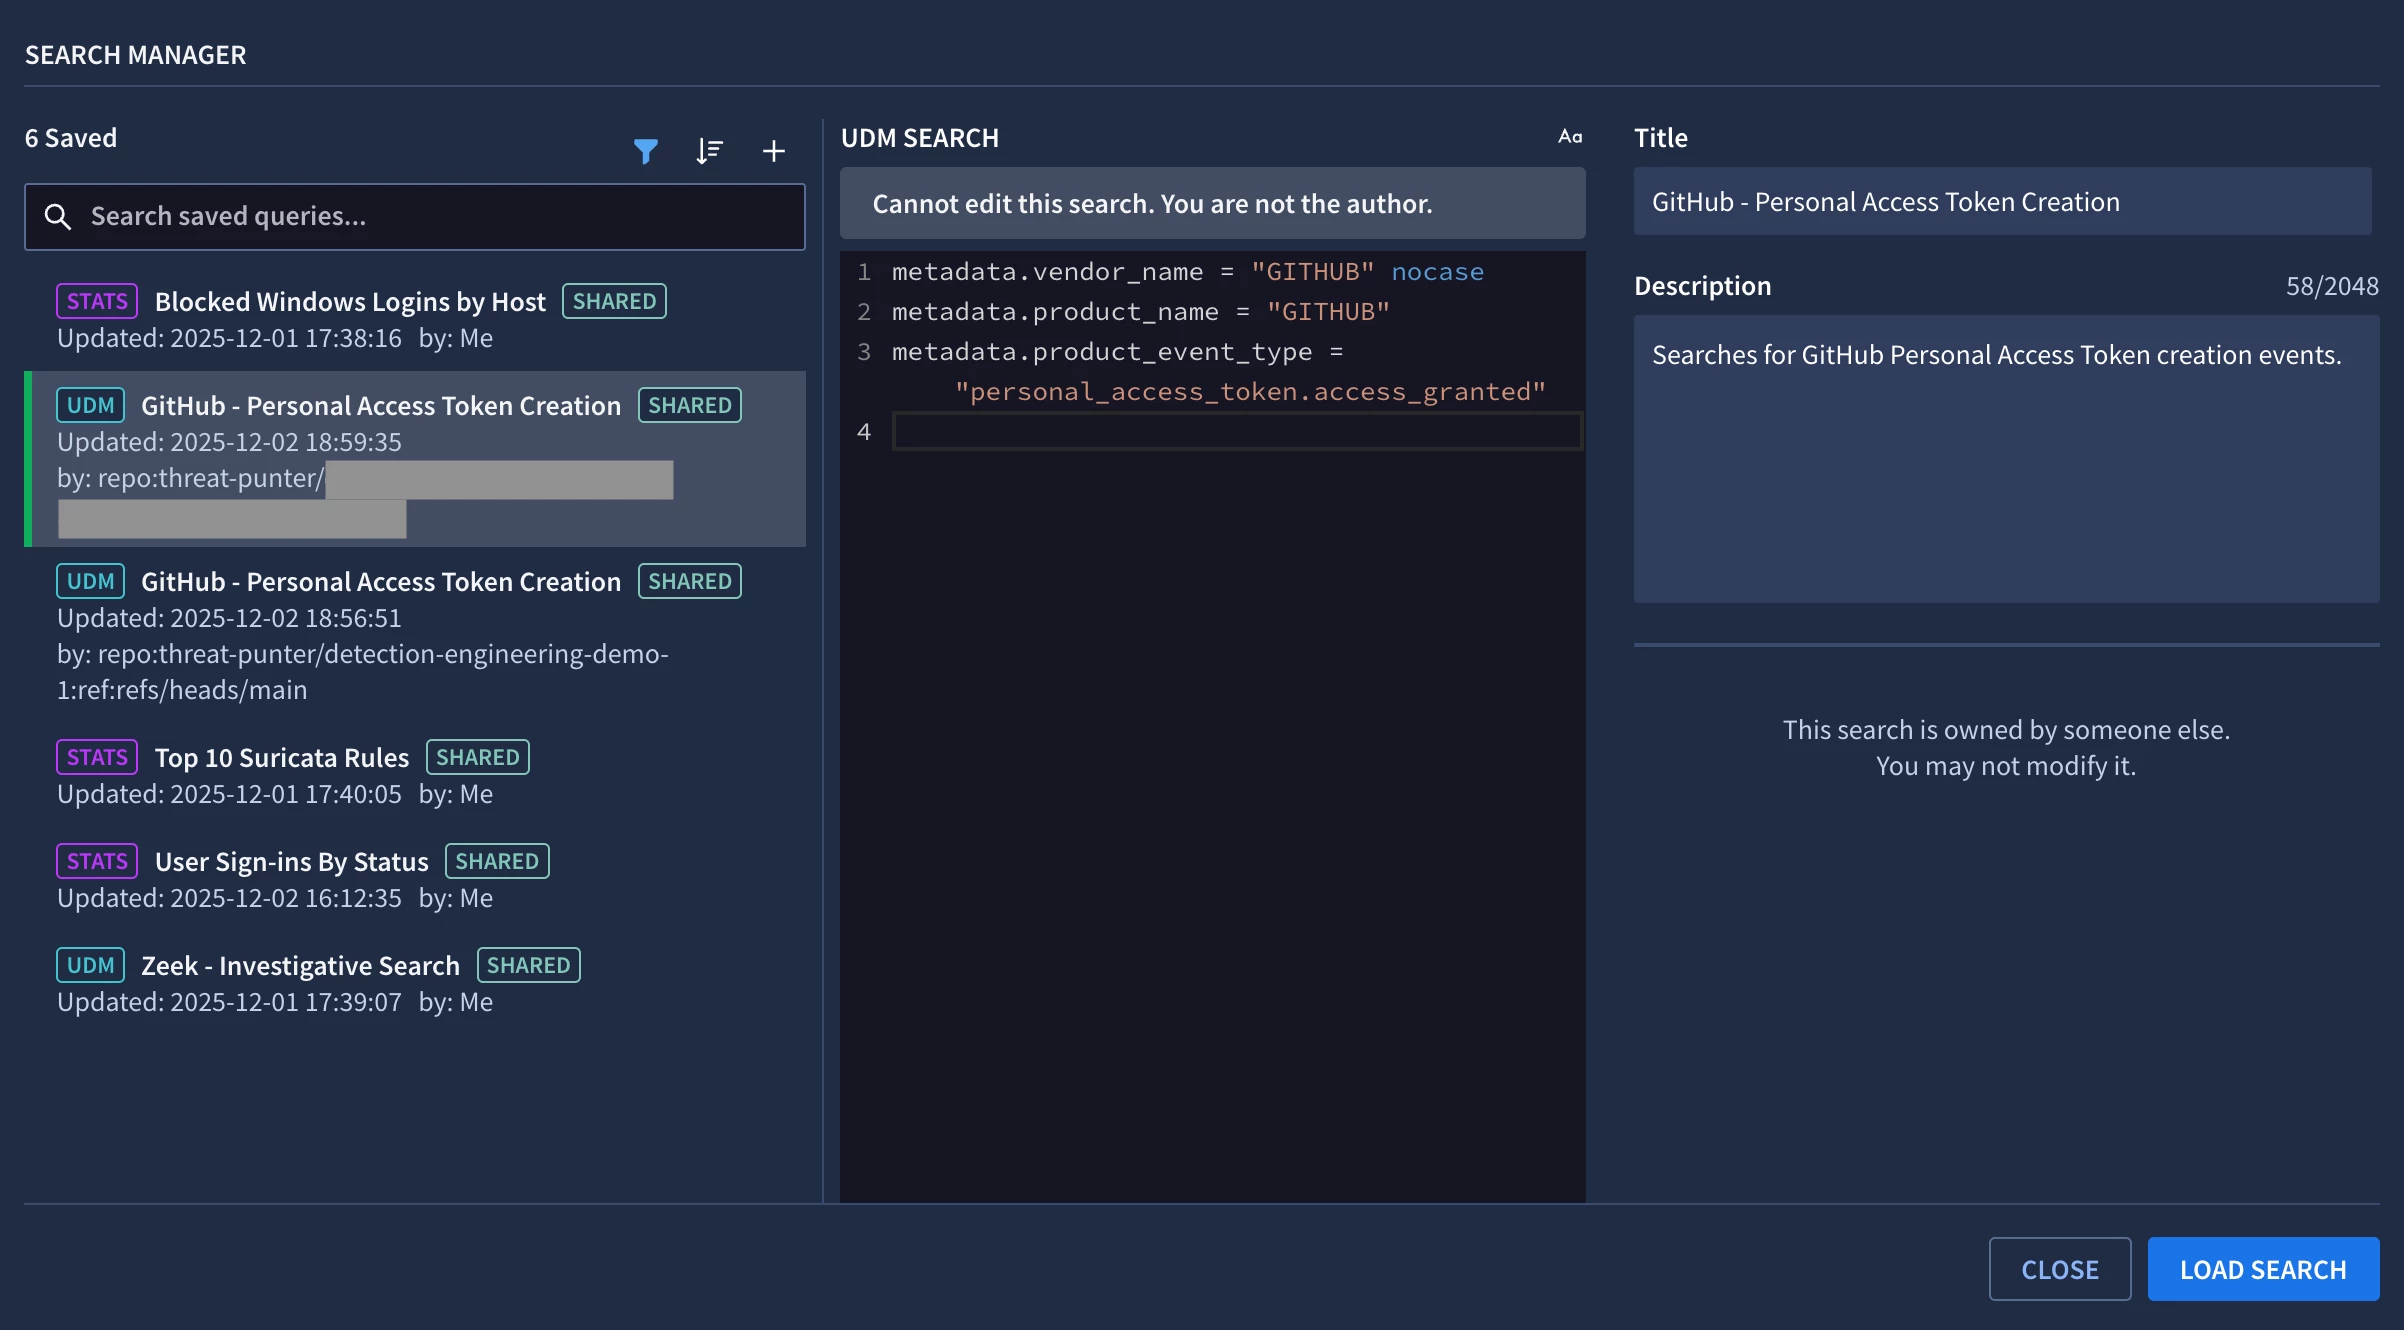The height and width of the screenshot is (1330, 2404).
Task: Select Top 10 Suricata Rules query
Action: (281, 758)
